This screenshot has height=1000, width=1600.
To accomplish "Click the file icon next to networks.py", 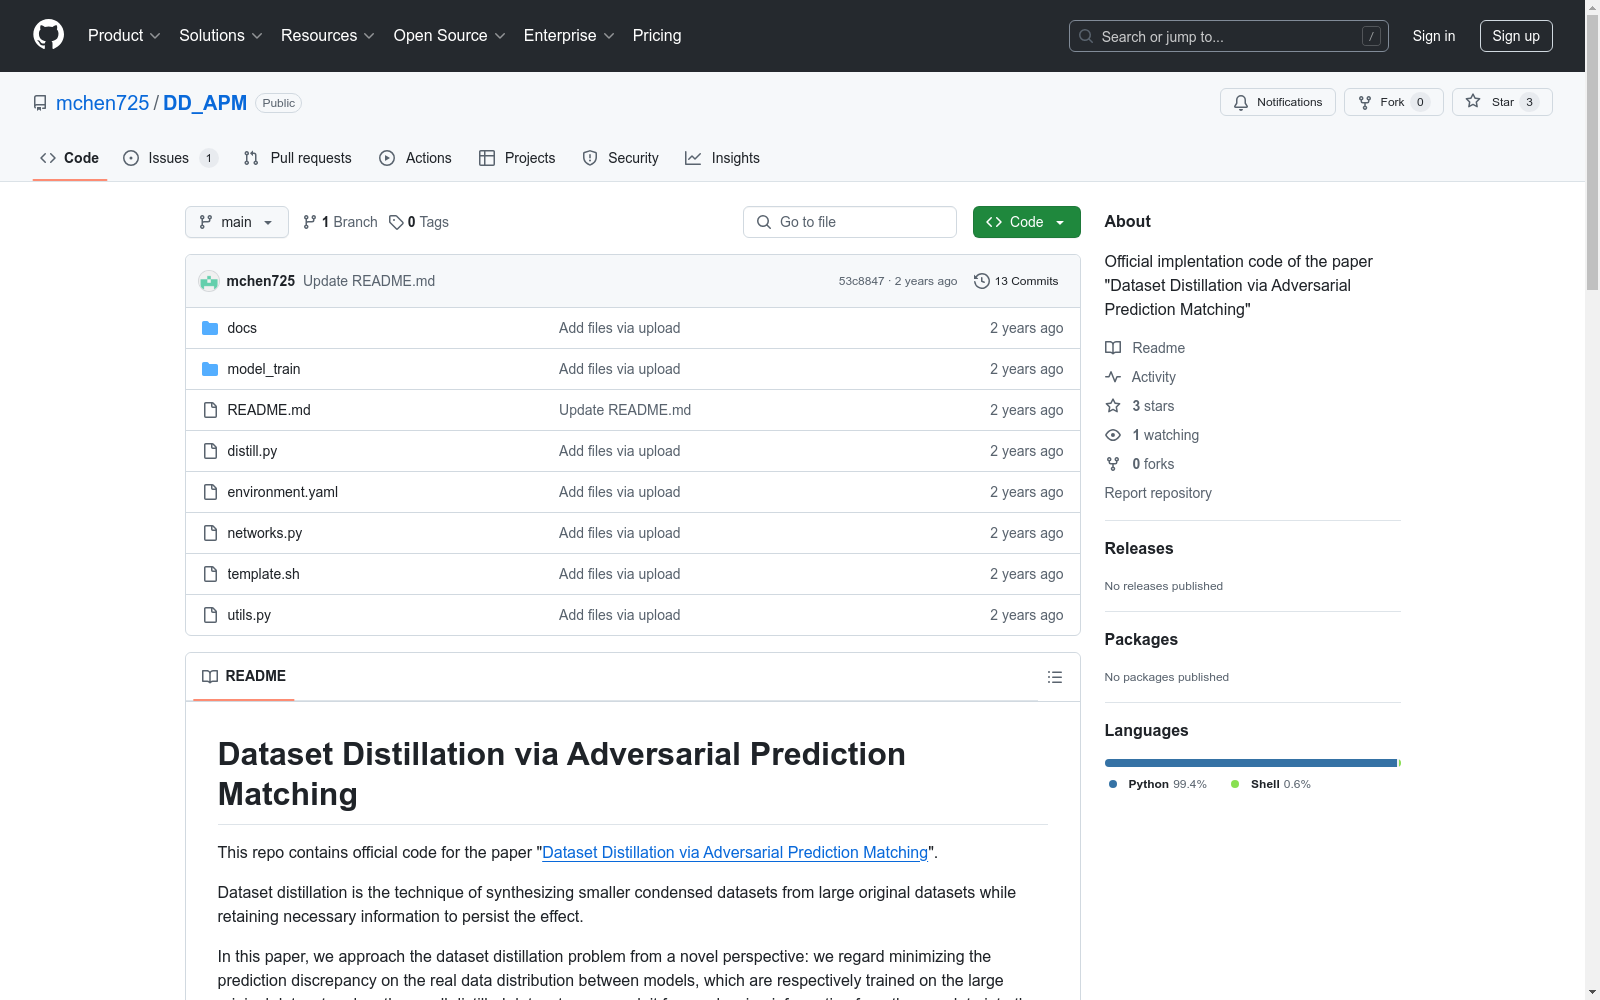I will pyautogui.click(x=210, y=533).
